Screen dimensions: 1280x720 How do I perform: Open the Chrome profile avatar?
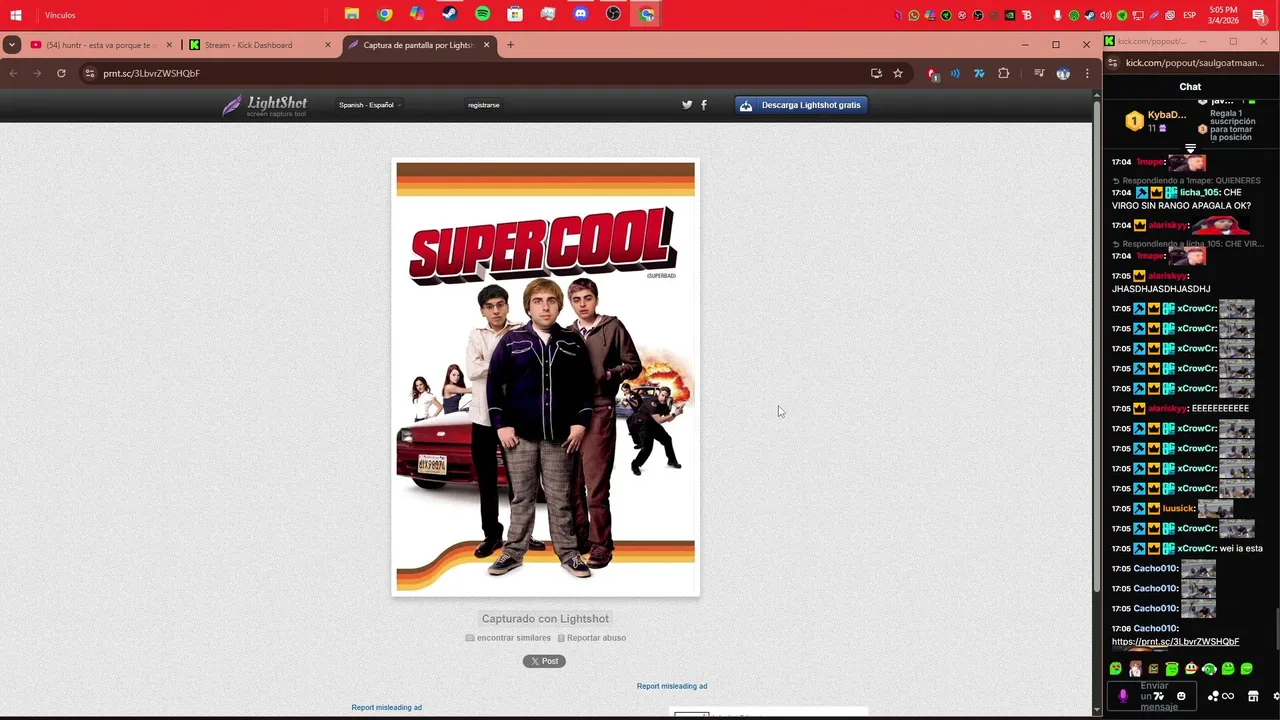1063,73
